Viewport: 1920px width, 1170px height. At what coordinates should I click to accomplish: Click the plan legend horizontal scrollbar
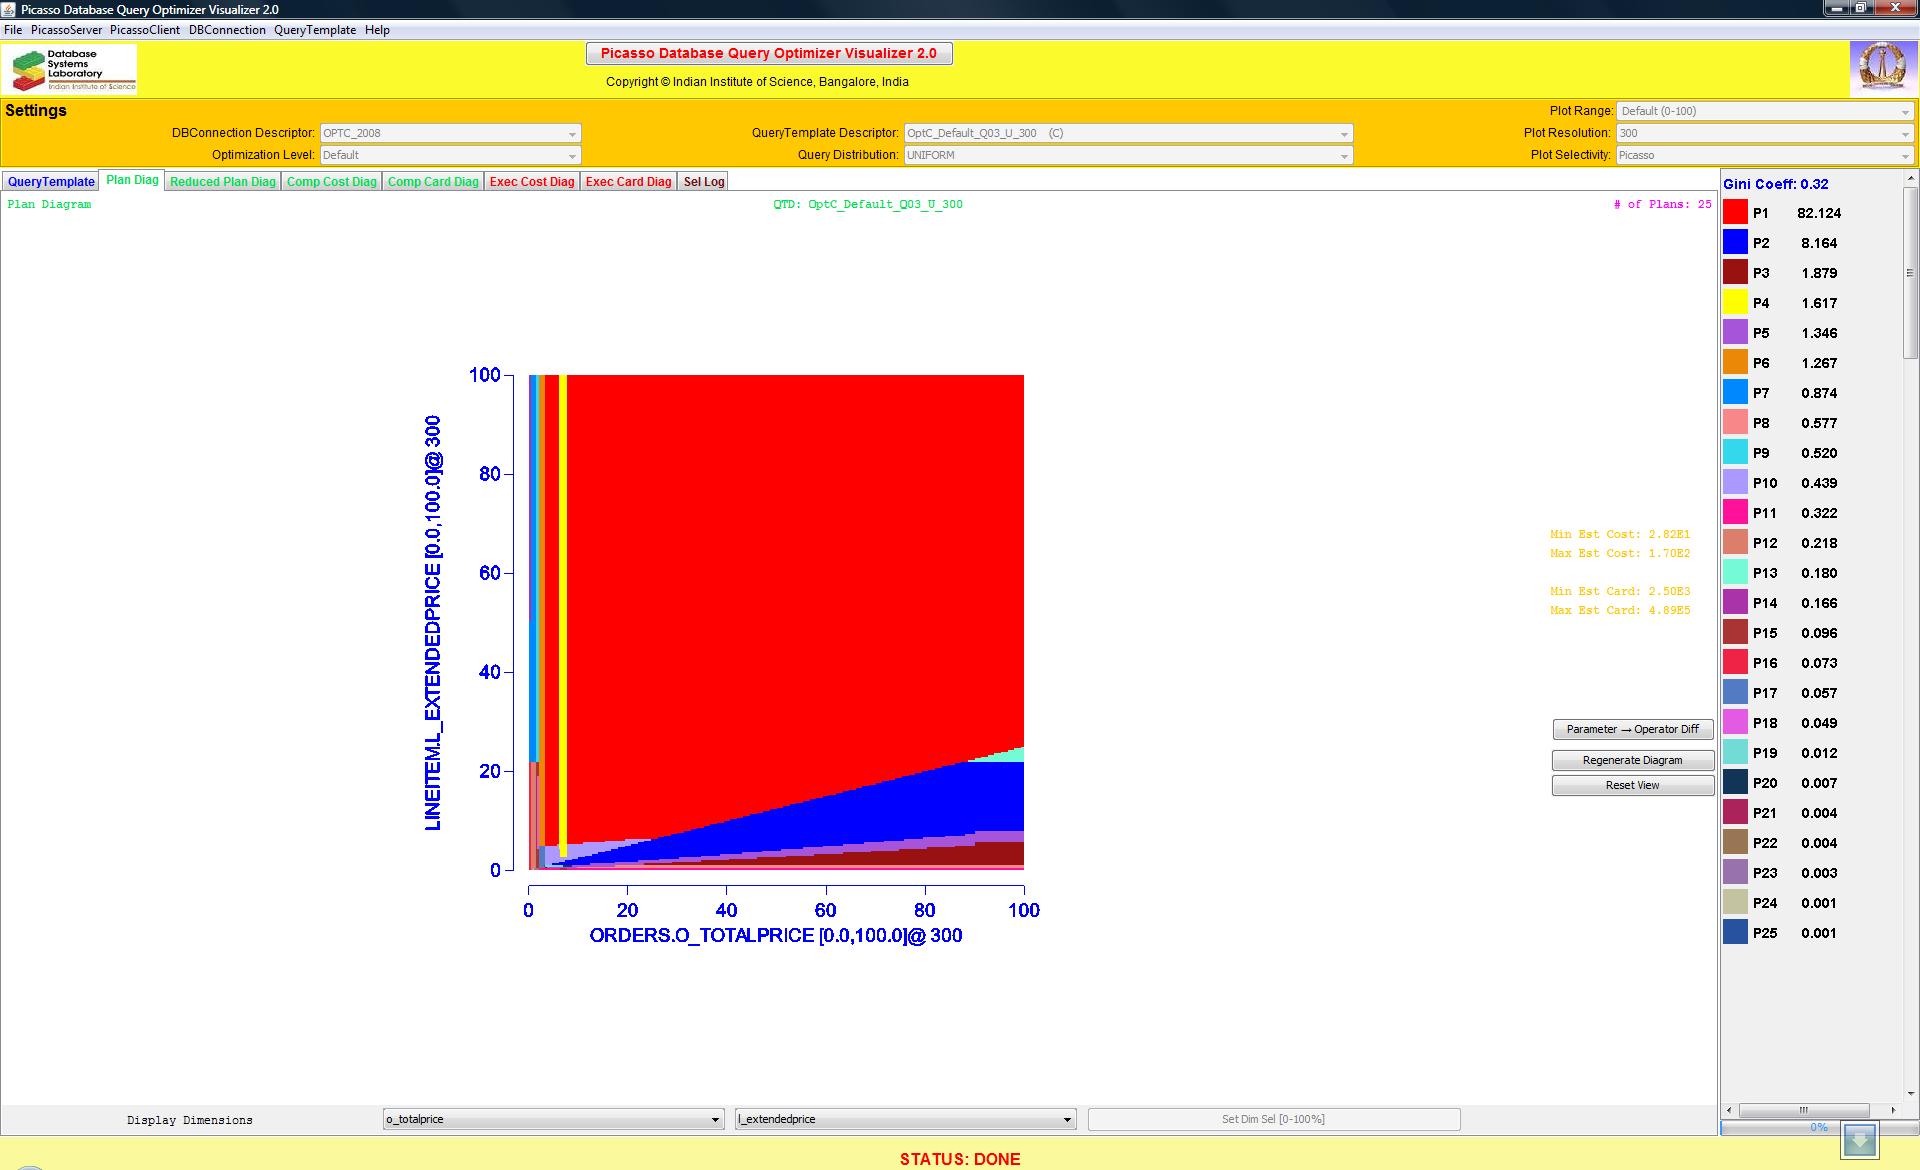(1803, 1110)
